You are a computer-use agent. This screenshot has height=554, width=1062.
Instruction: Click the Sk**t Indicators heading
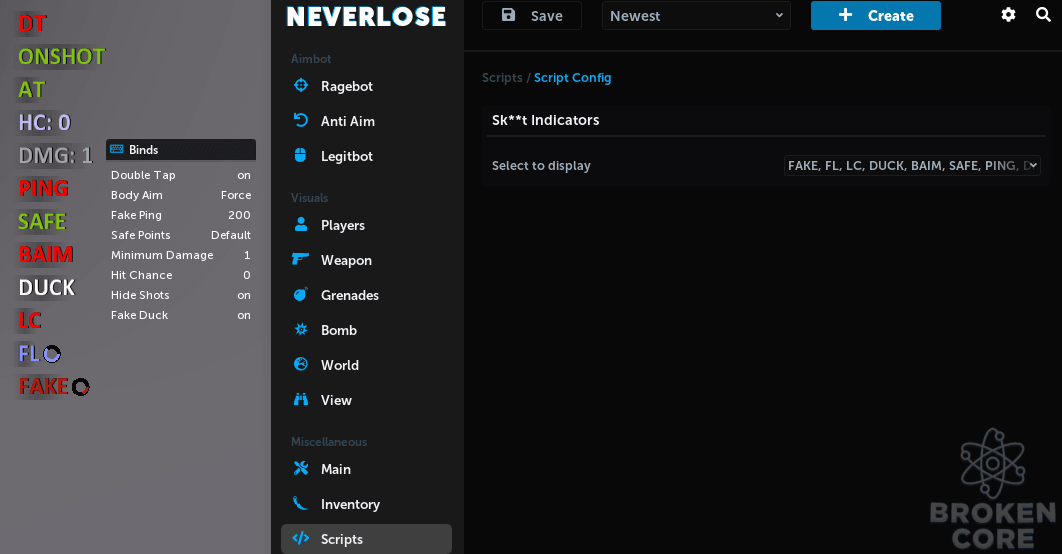click(545, 120)
